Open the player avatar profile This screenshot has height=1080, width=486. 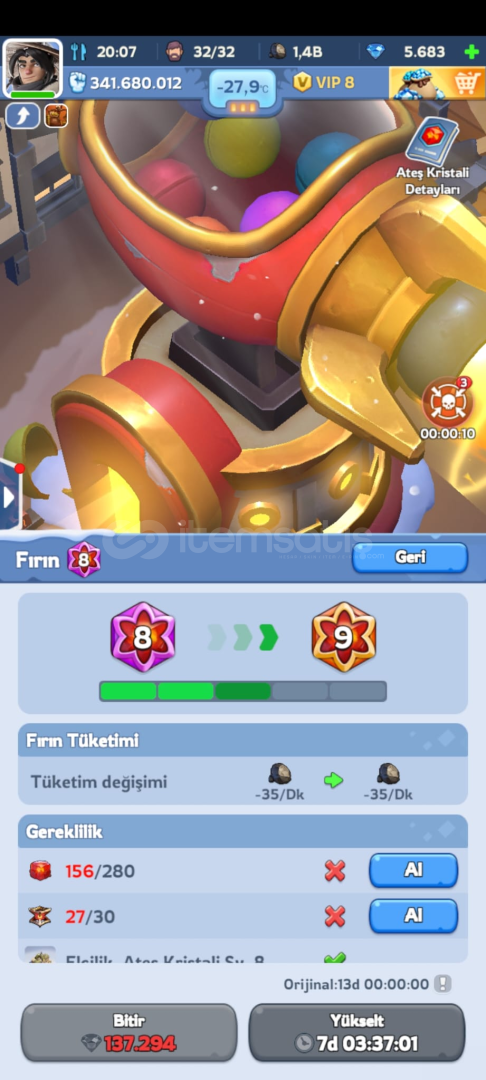click(x=32, y=69)
